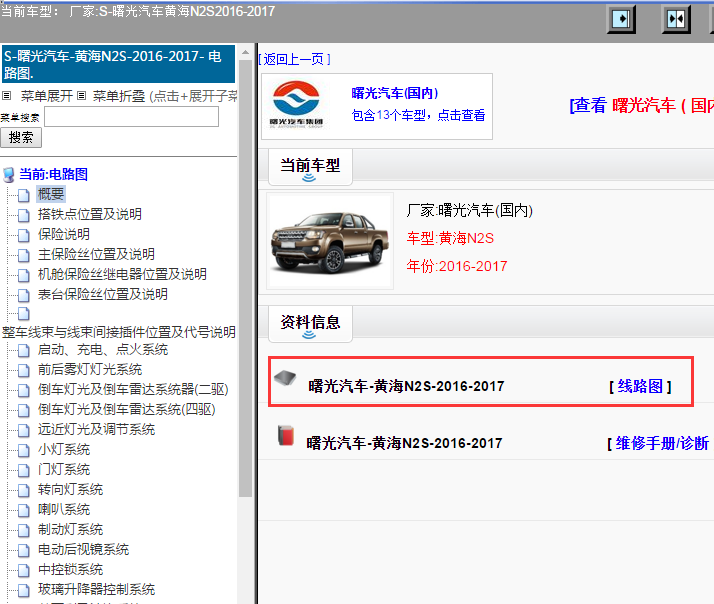
Task: Click the 黄海N2S pickup truck thumbnail
Action: (330, 241)
